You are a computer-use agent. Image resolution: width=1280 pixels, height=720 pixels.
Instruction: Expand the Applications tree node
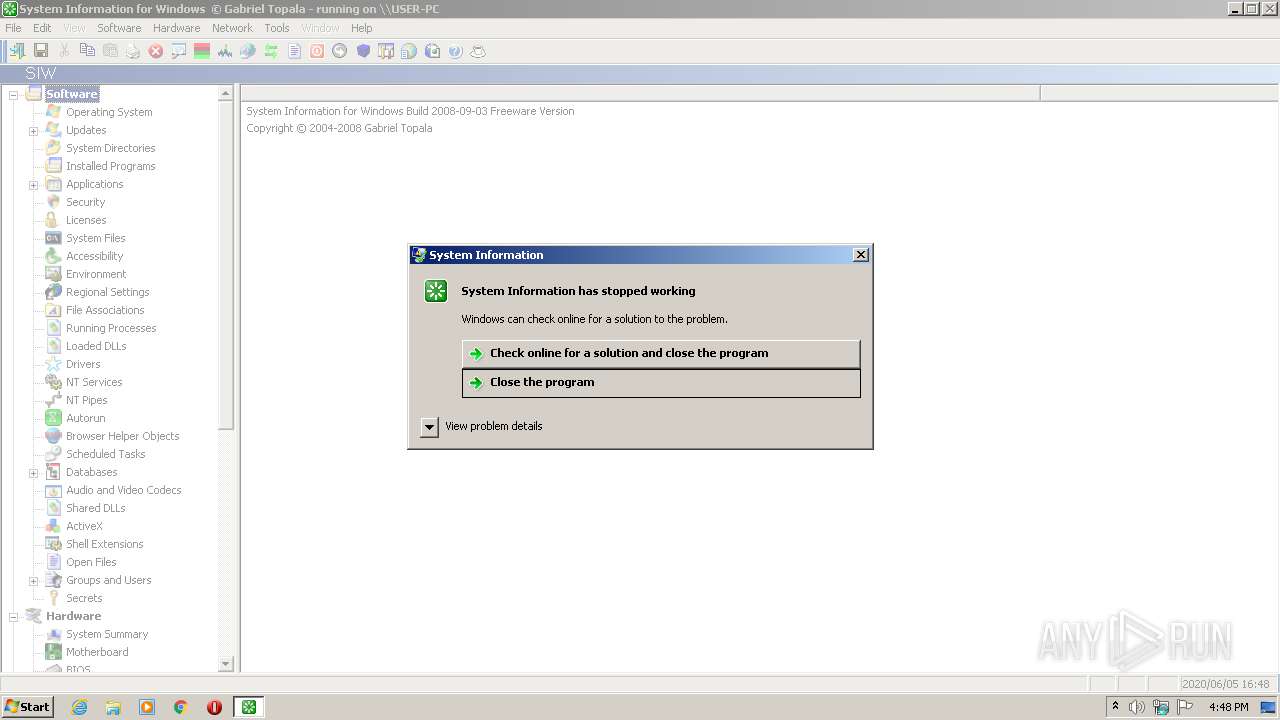33,185
